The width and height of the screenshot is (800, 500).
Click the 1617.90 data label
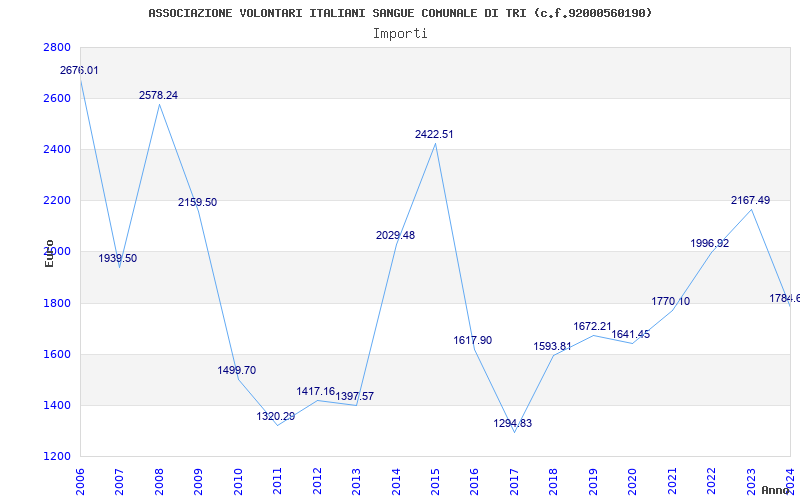pyautogui.click(x=473, y=340)
